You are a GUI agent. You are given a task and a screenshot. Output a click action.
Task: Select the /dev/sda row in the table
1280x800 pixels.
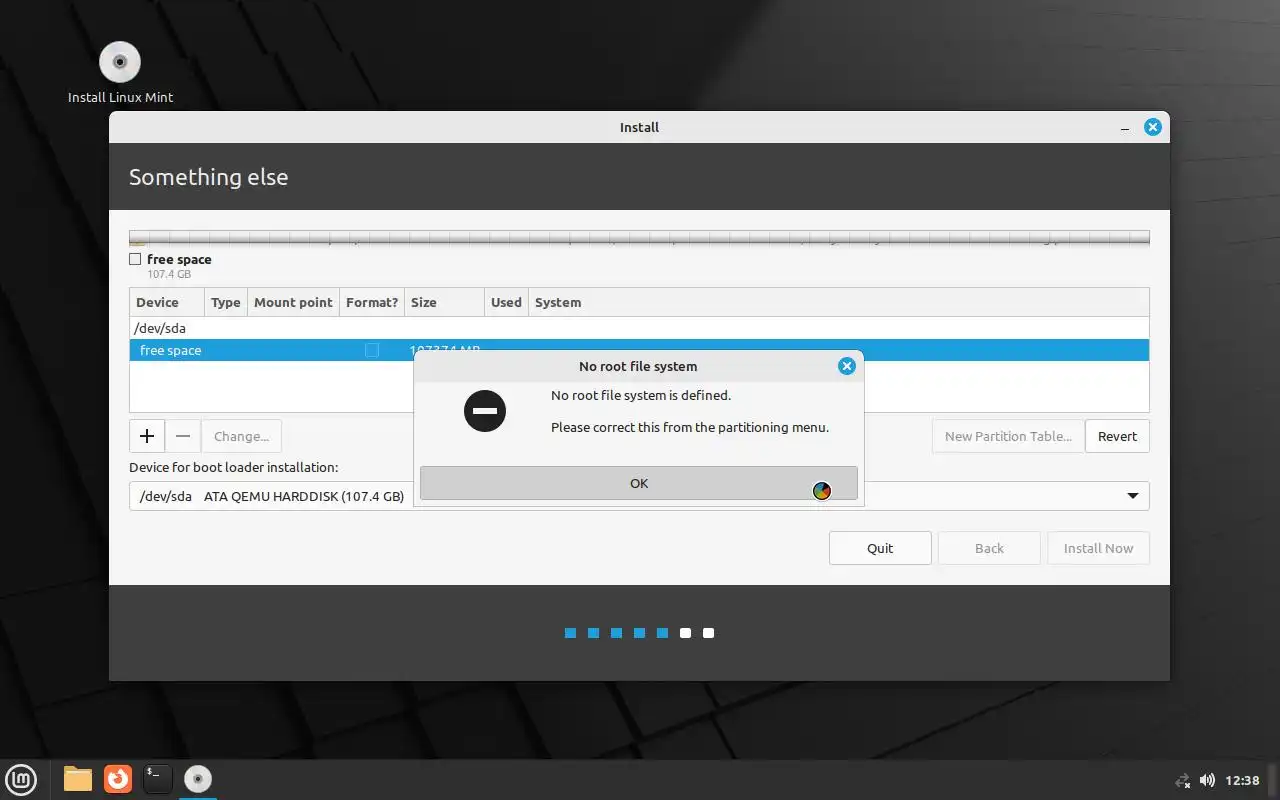pos(639,328)
